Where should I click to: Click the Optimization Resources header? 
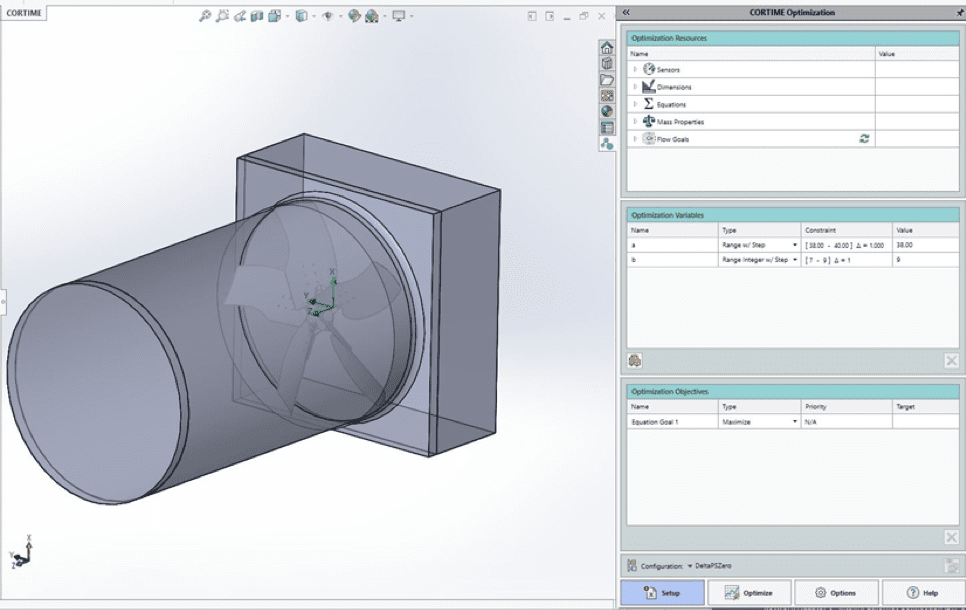click(x=793, y=38)
